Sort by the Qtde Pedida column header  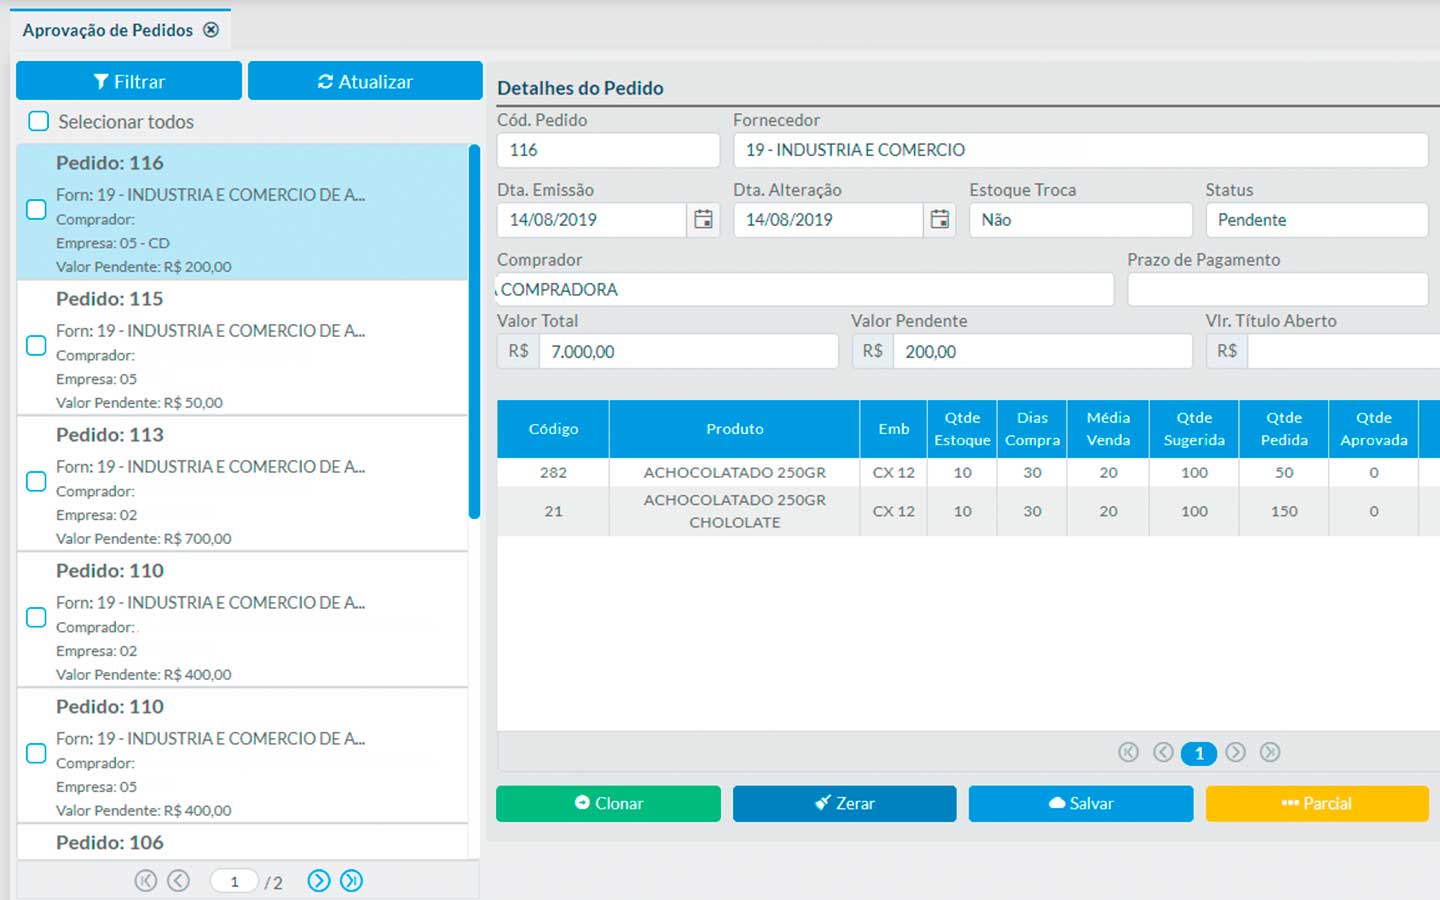tap(1284, 429)
